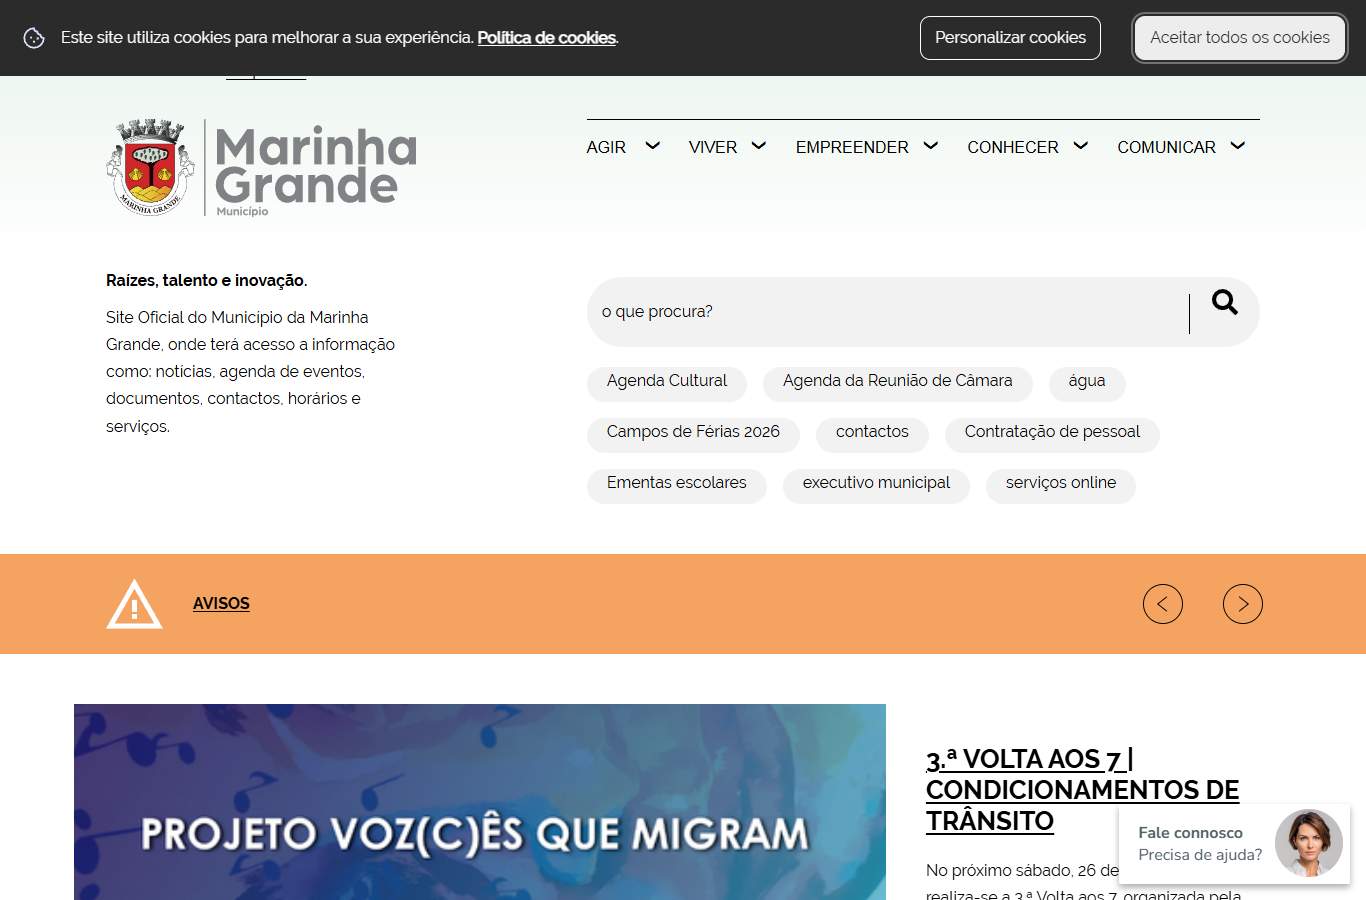This screenshot has width=1366, height=900.
Task: Click the magnifying glass search icon
Action: click(1225, 302)
